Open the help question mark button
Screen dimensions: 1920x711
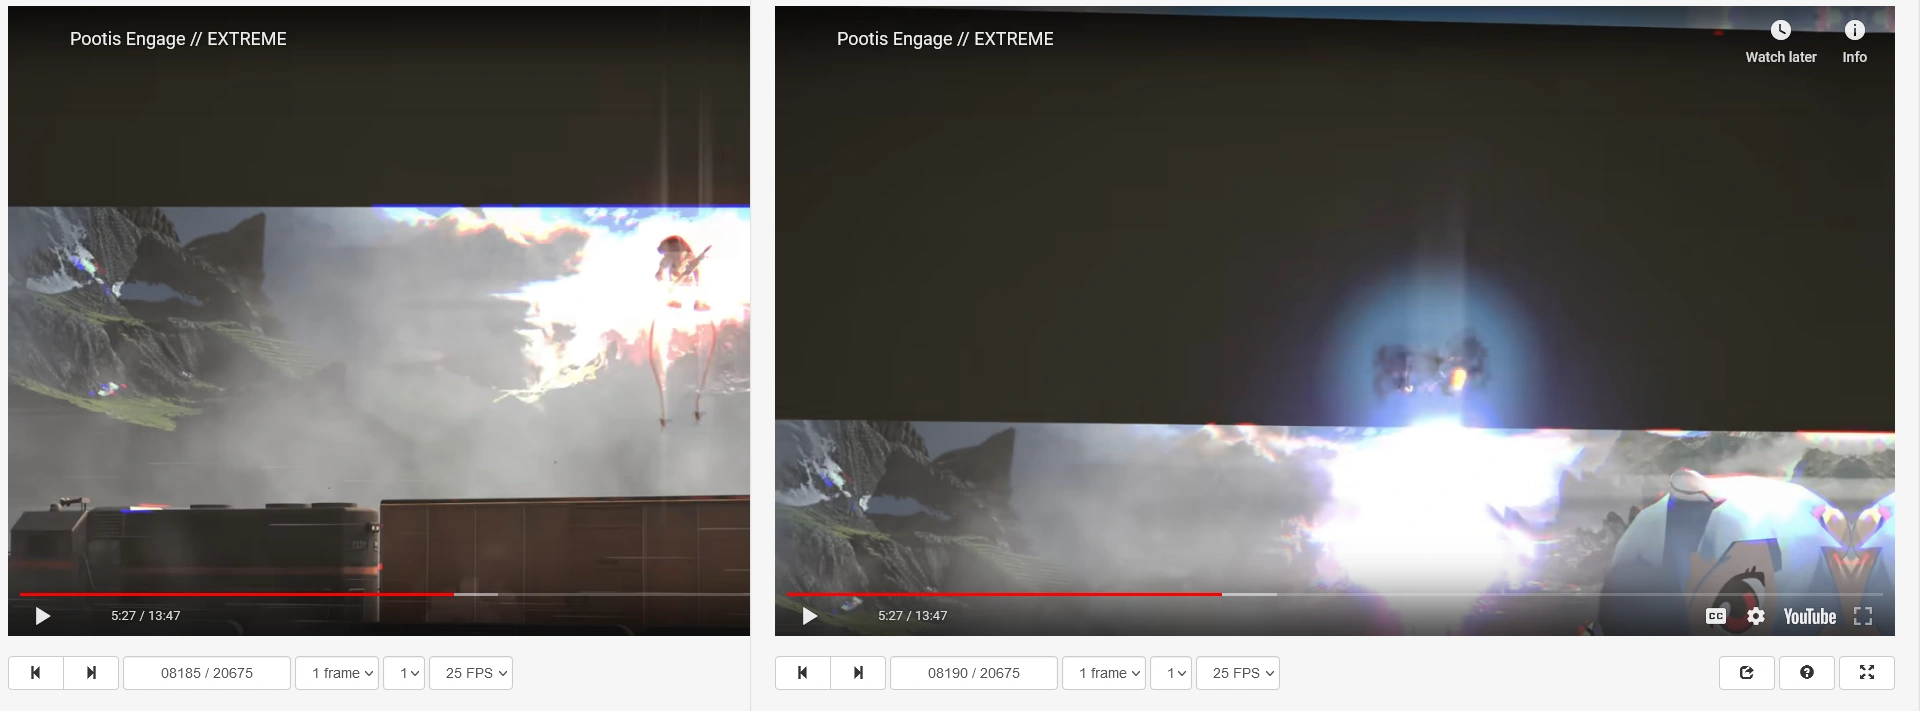pyautogui.click(x=1807, y=673)
